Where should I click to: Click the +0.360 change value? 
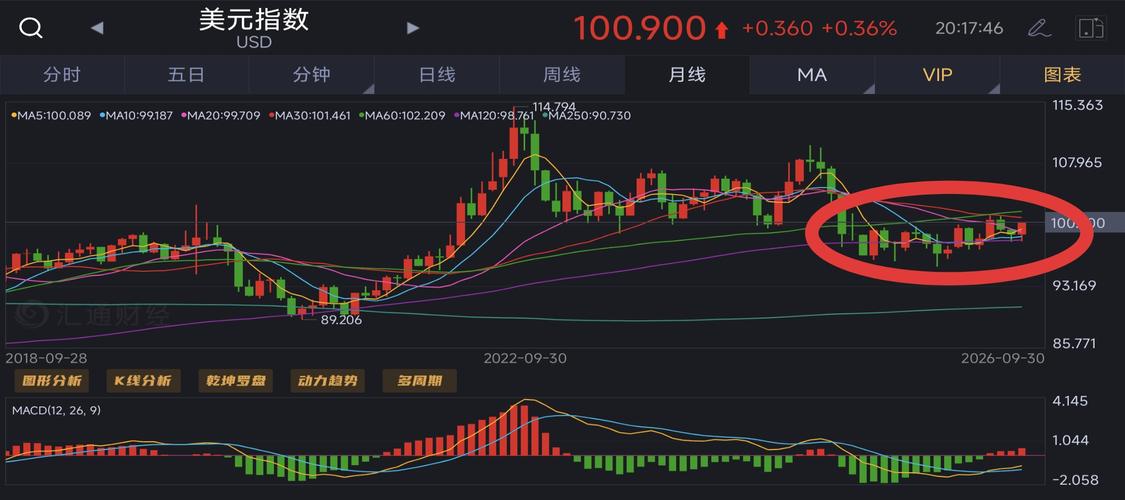[777, 29]
